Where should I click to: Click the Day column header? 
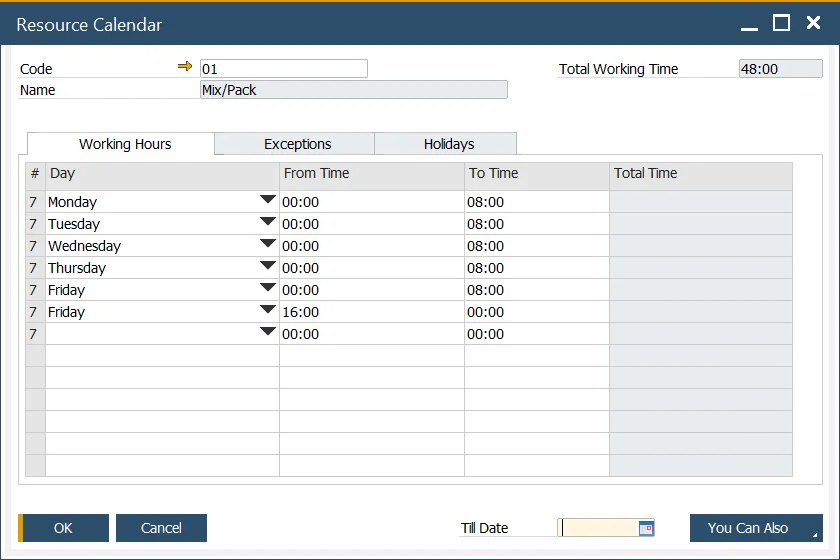click(162, 176)
